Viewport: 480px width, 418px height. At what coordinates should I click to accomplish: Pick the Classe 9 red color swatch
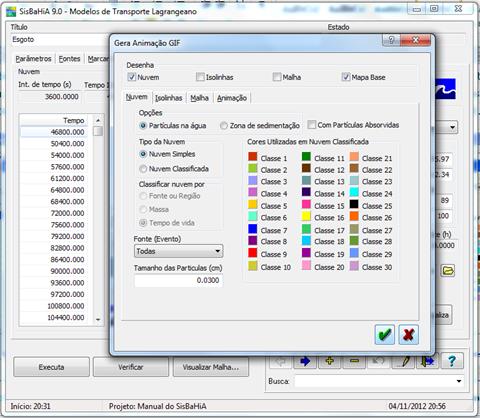coord(253,253)
